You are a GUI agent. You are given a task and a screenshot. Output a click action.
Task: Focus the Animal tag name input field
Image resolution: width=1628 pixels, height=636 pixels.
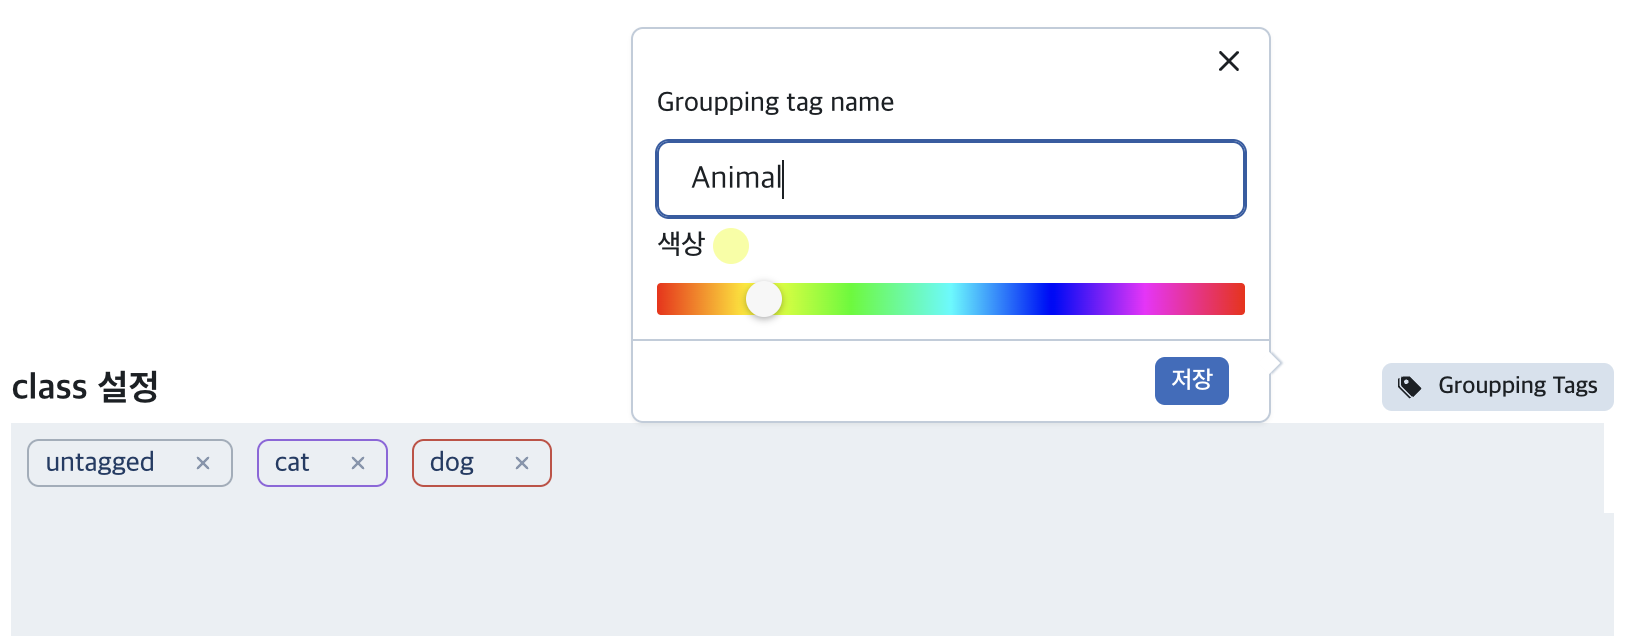(x=951, y=179)
